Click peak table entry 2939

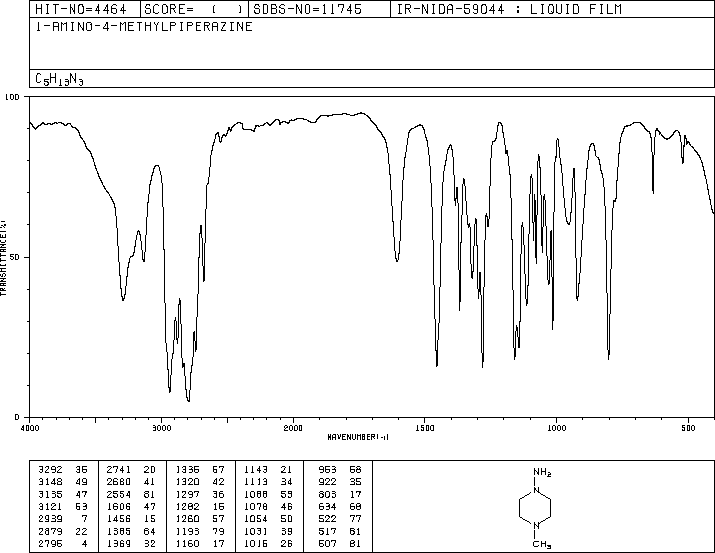pyautogui.click(x=50, y=519)
